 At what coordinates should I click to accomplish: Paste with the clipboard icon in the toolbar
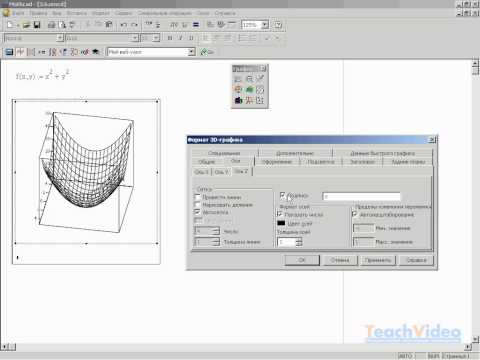click(x=109, y=25)
